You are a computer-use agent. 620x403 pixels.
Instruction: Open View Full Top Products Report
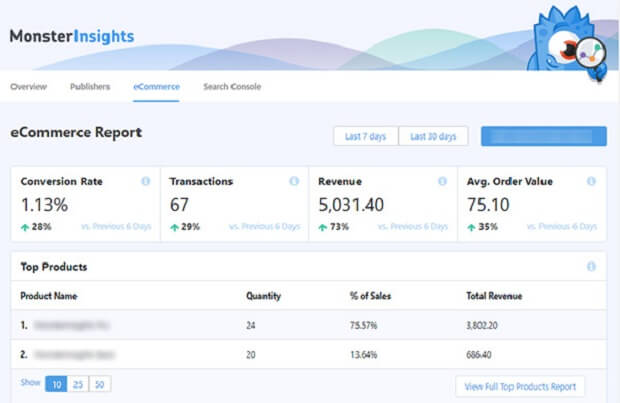tap(520, 386)
